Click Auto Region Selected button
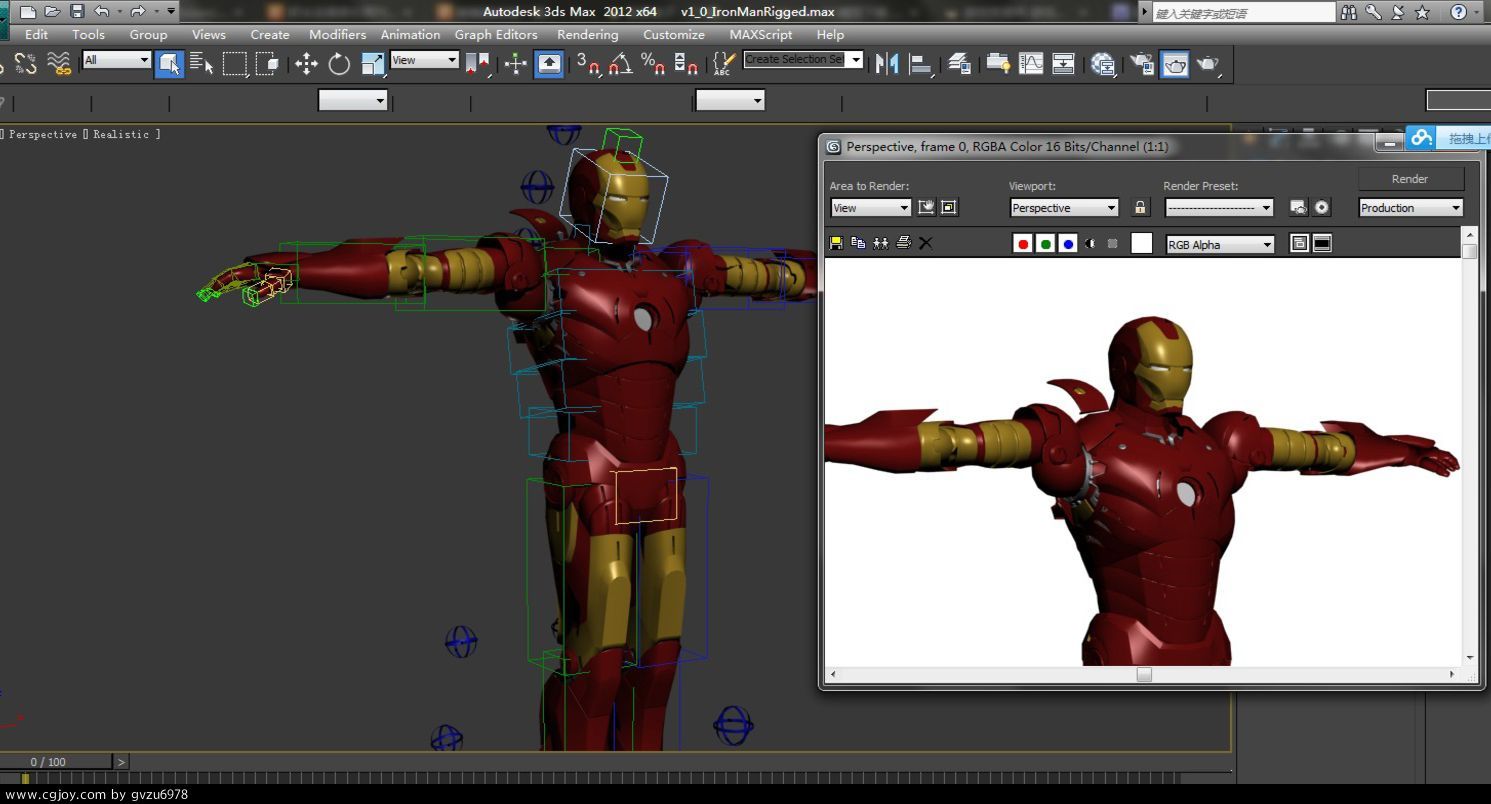1491x804 pixels. (x=949, y=207)
